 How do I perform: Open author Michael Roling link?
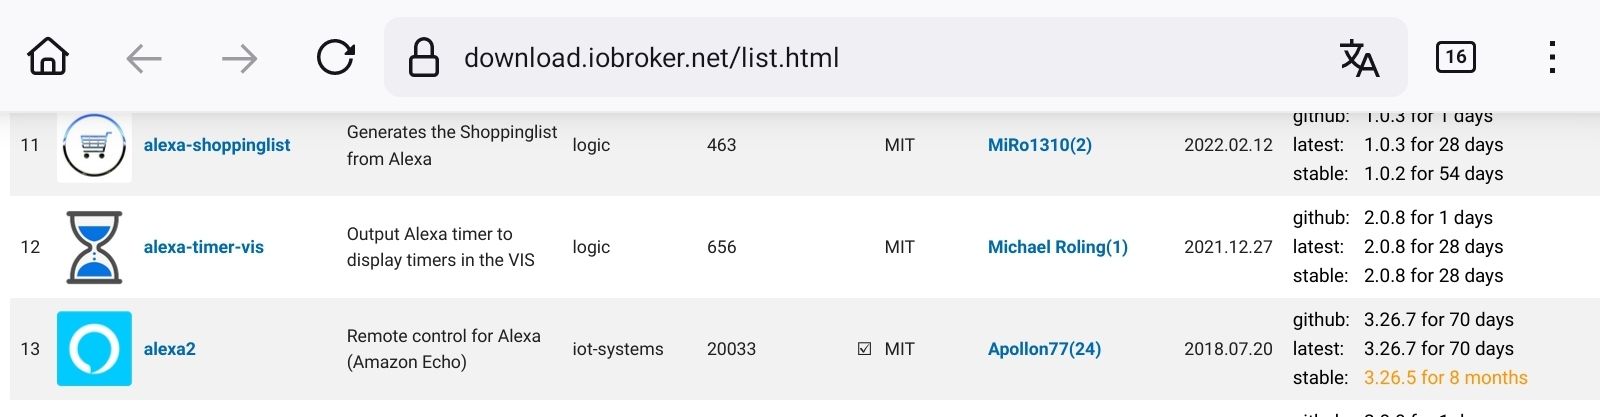[x=1058, y=247]
